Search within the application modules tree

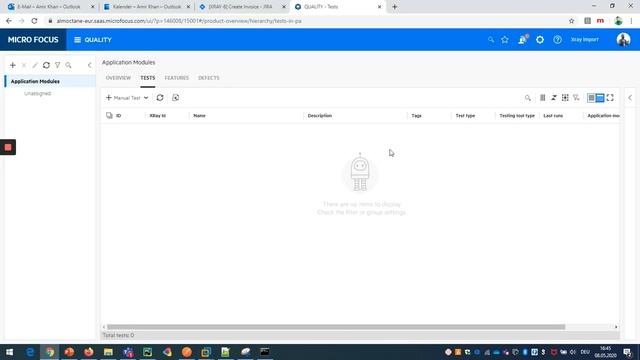(69, 65)
